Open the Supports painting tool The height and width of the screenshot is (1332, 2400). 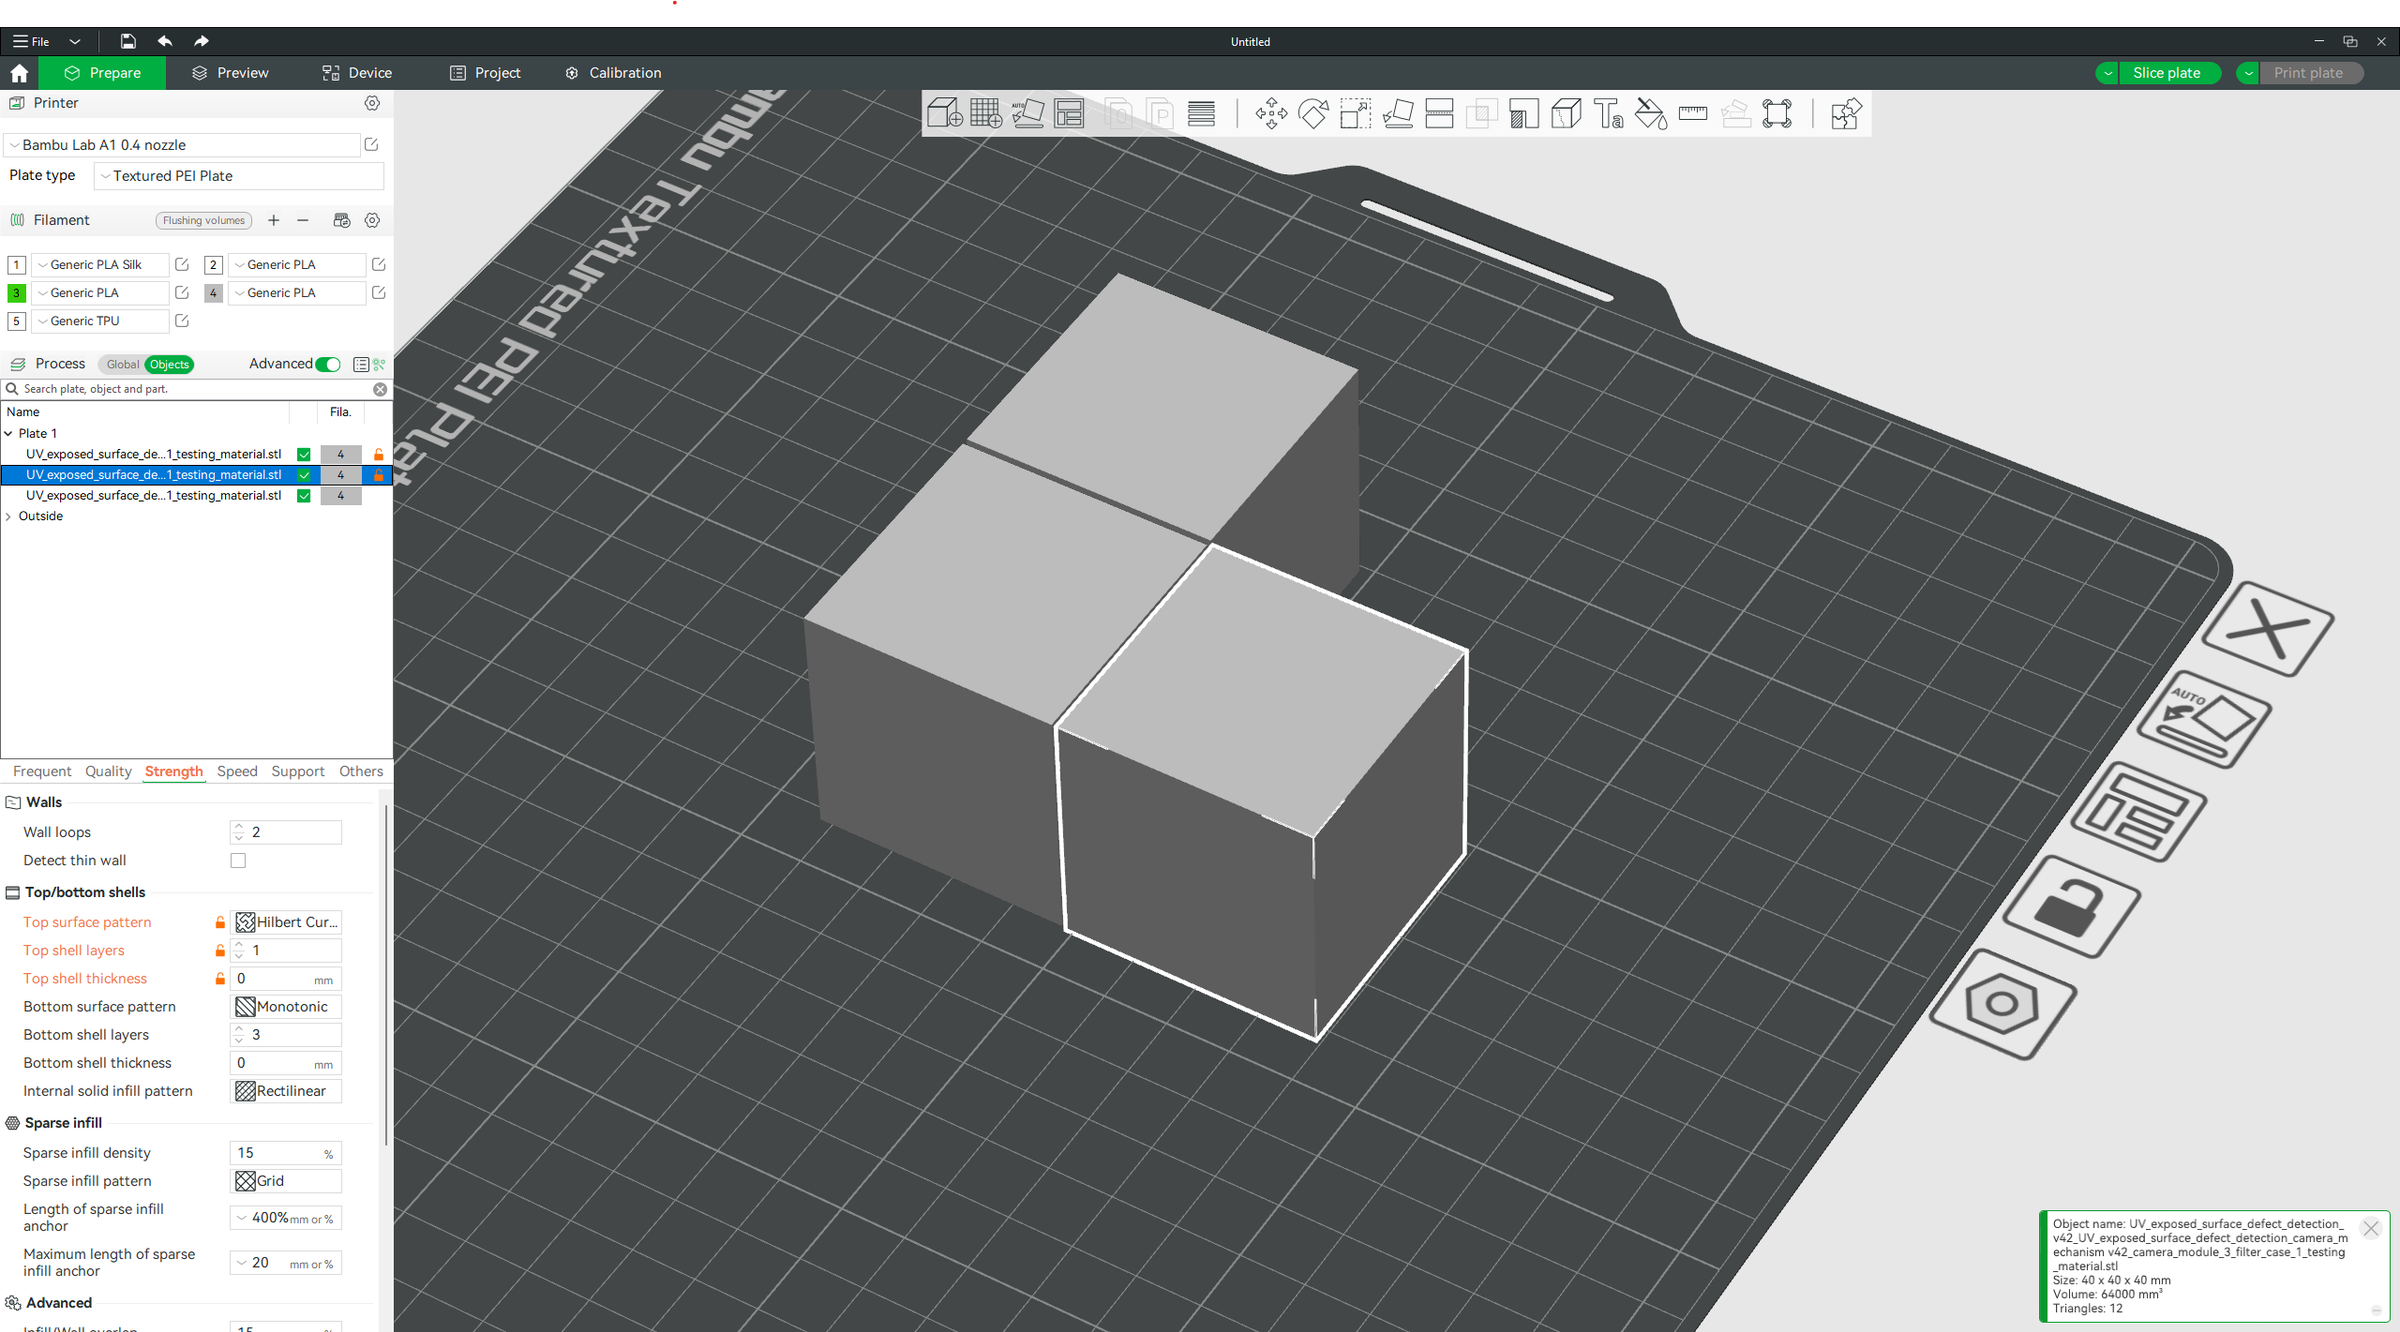click(1524, 114)
